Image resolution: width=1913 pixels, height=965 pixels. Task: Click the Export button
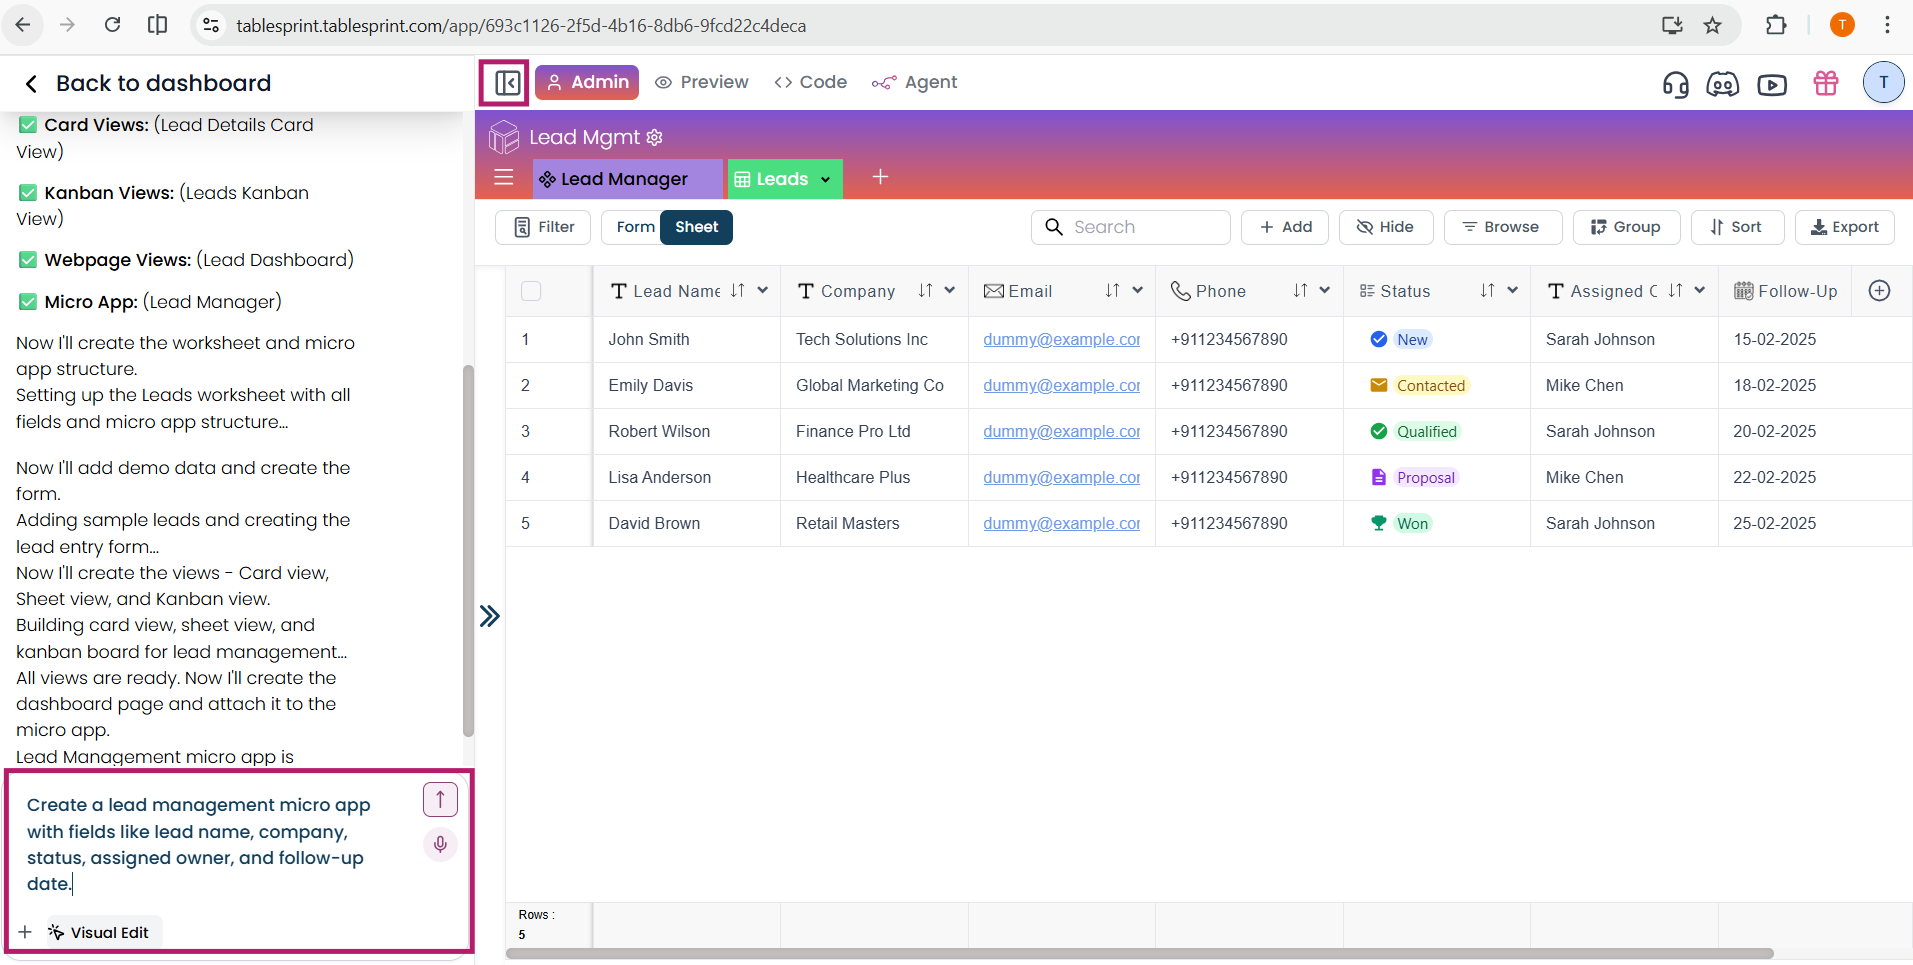pyautogui.click(x=1844, y=227)
